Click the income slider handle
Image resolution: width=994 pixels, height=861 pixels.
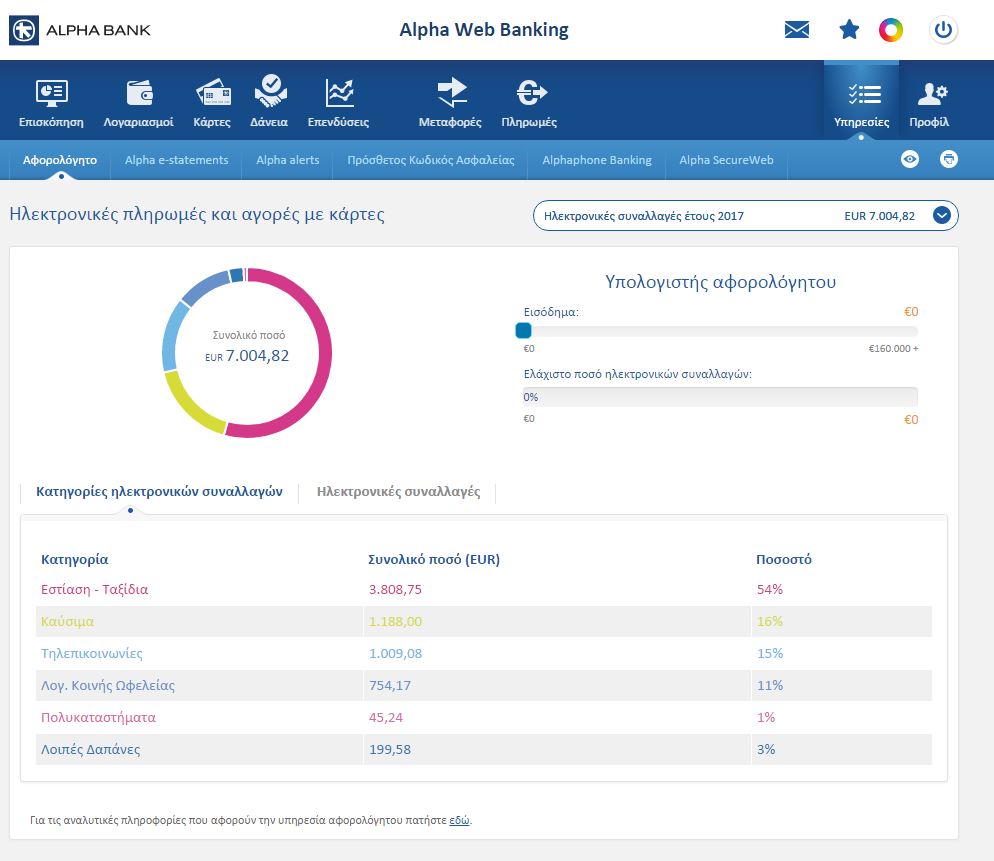[x=524, y=330]
